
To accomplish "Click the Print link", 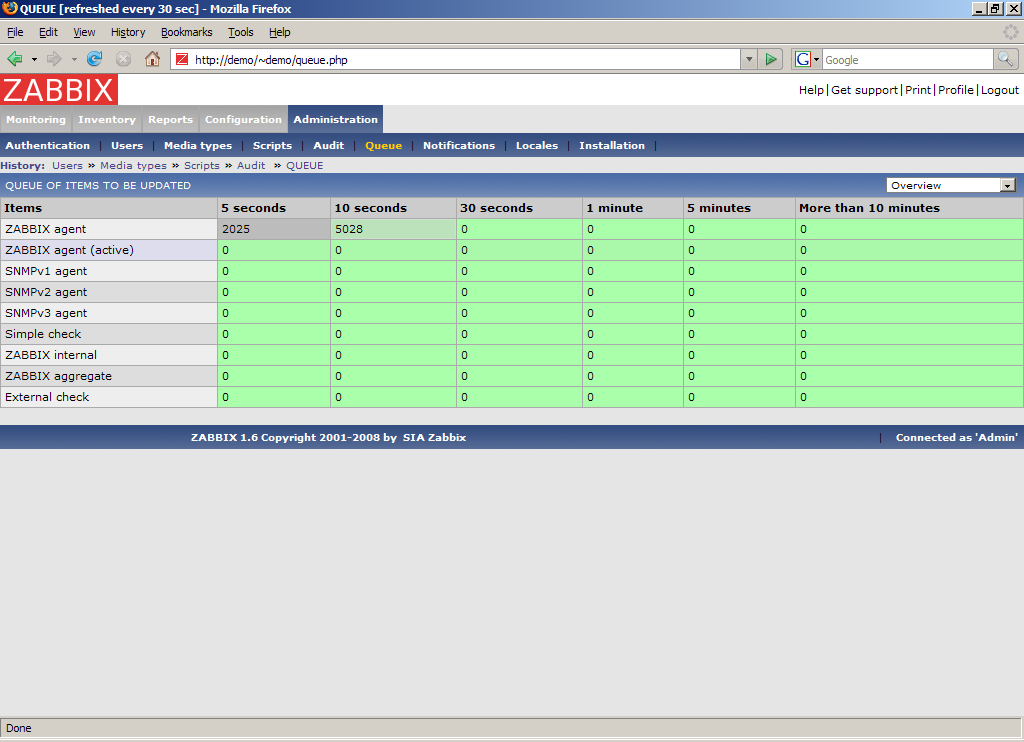I will pyautogui.click(x=918, y=90).
